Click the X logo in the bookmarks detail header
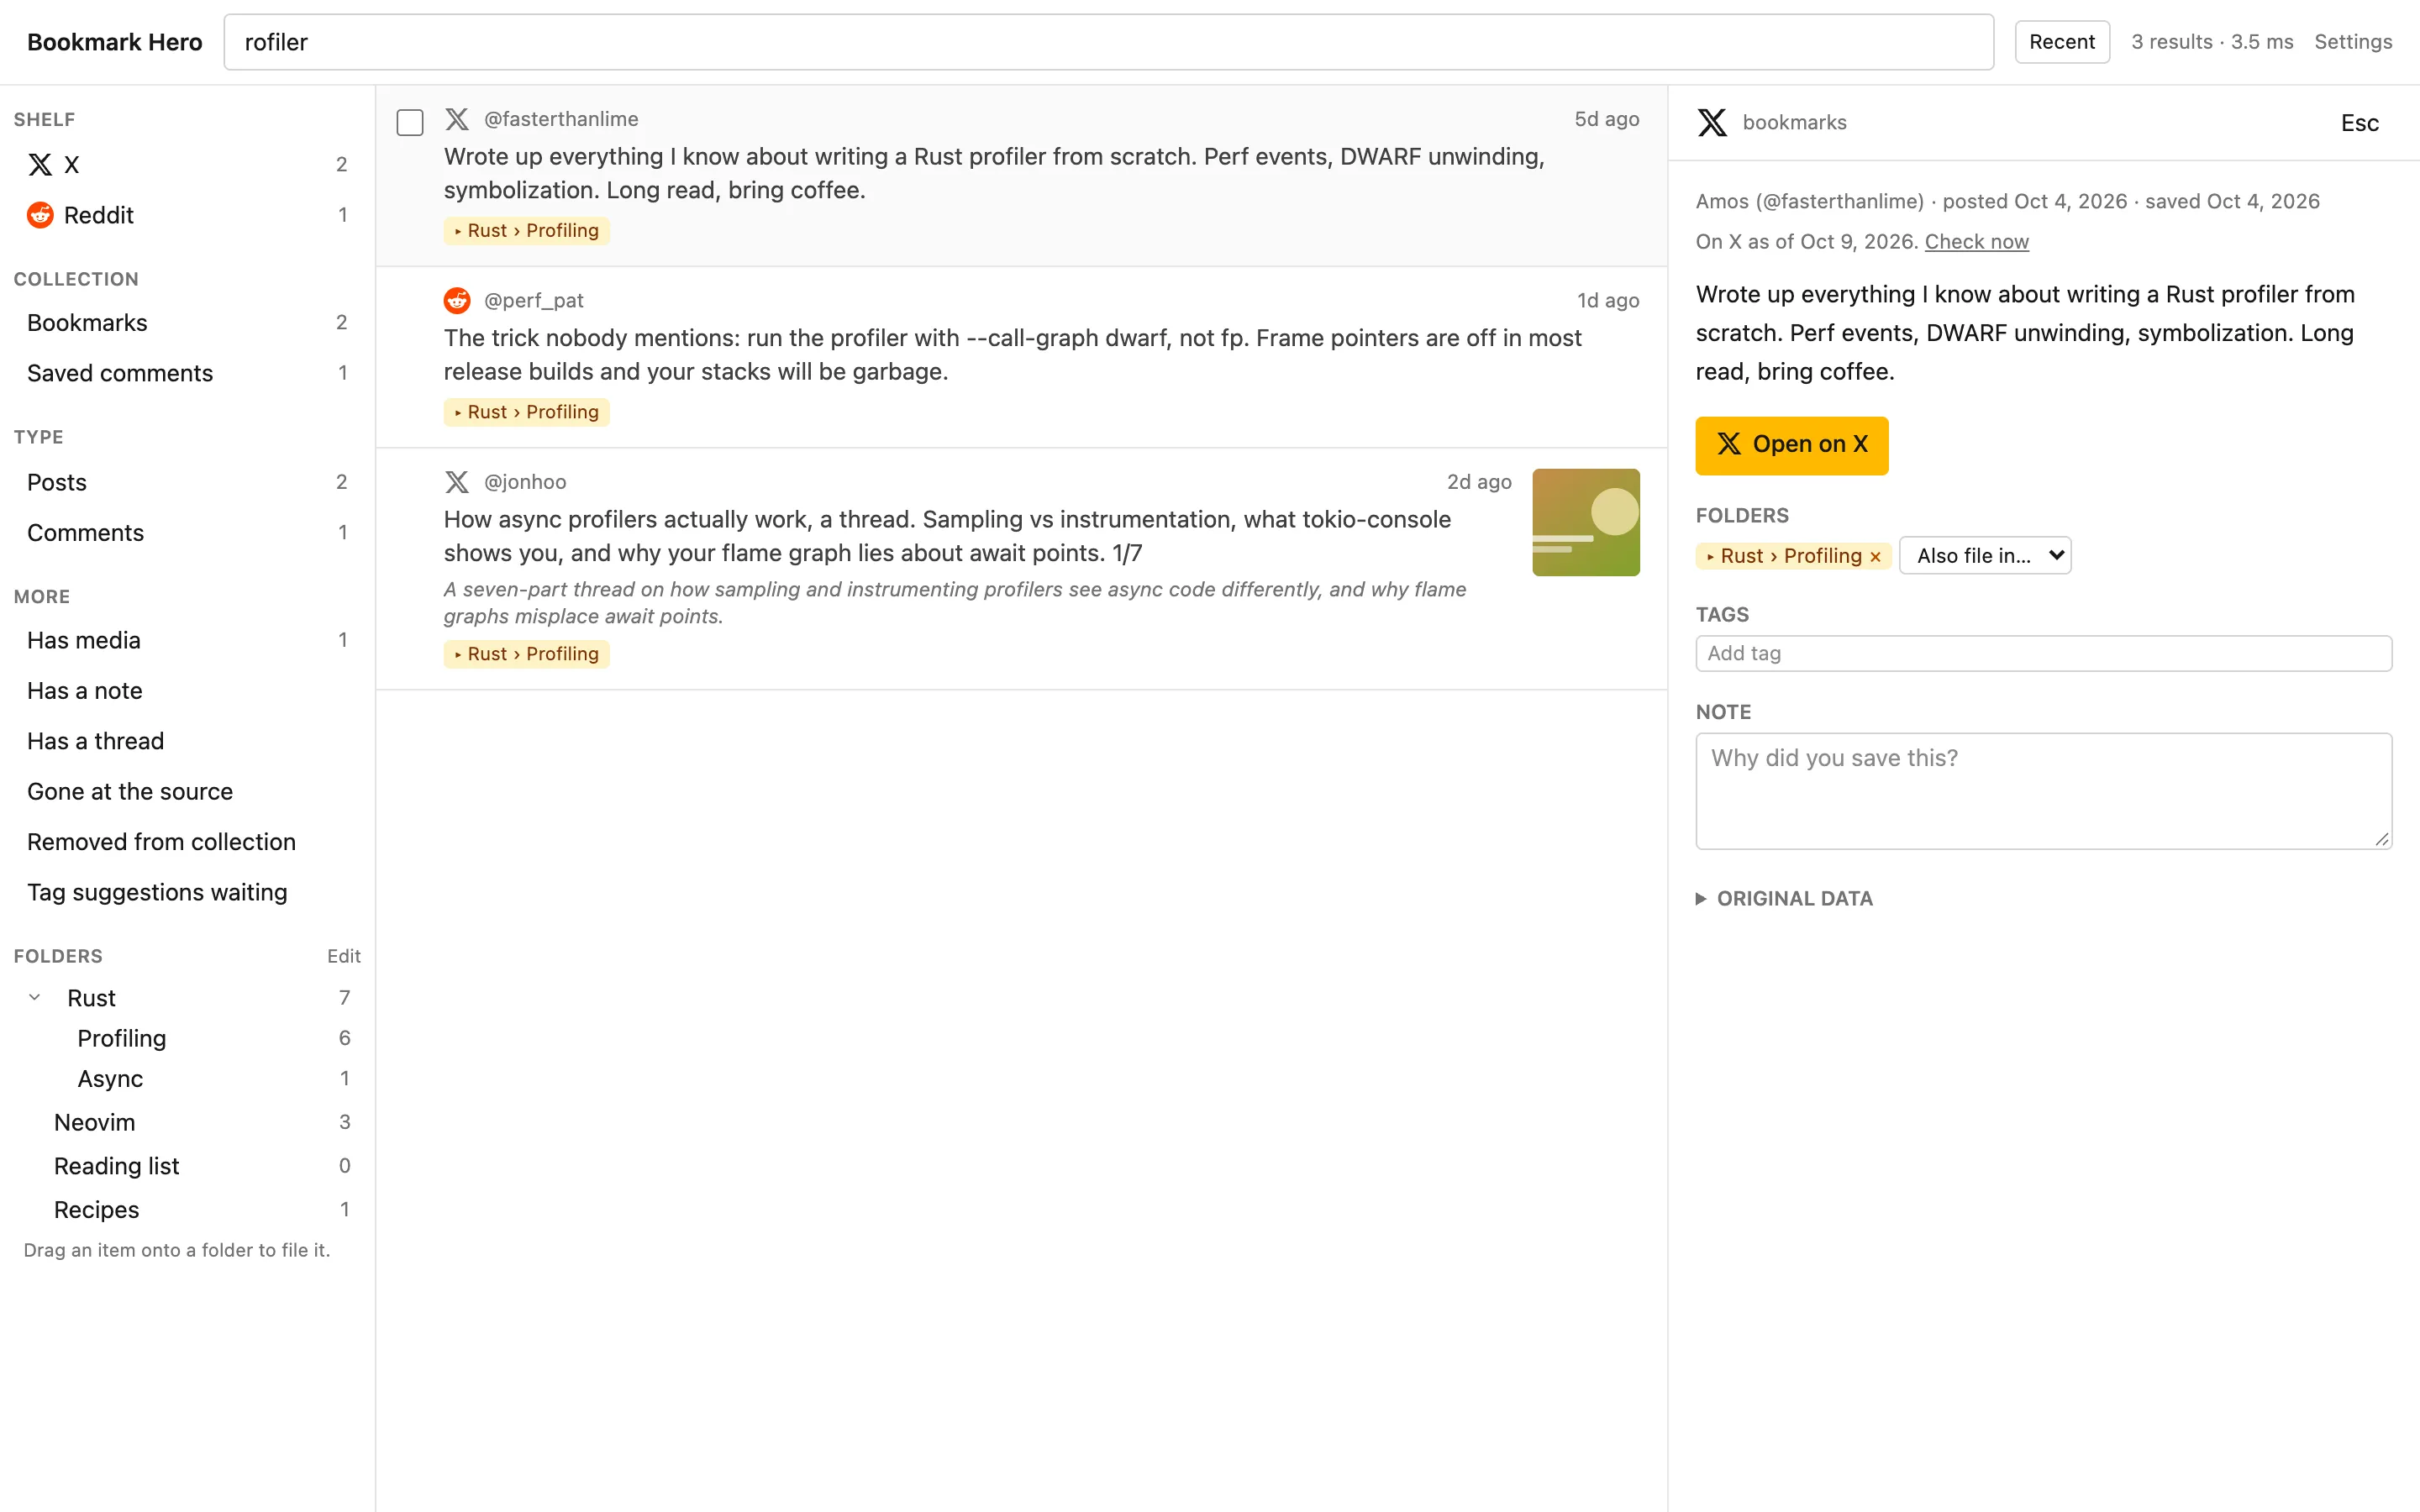The height and width of the screenshot is (1512, 2420). [1712, 122]
